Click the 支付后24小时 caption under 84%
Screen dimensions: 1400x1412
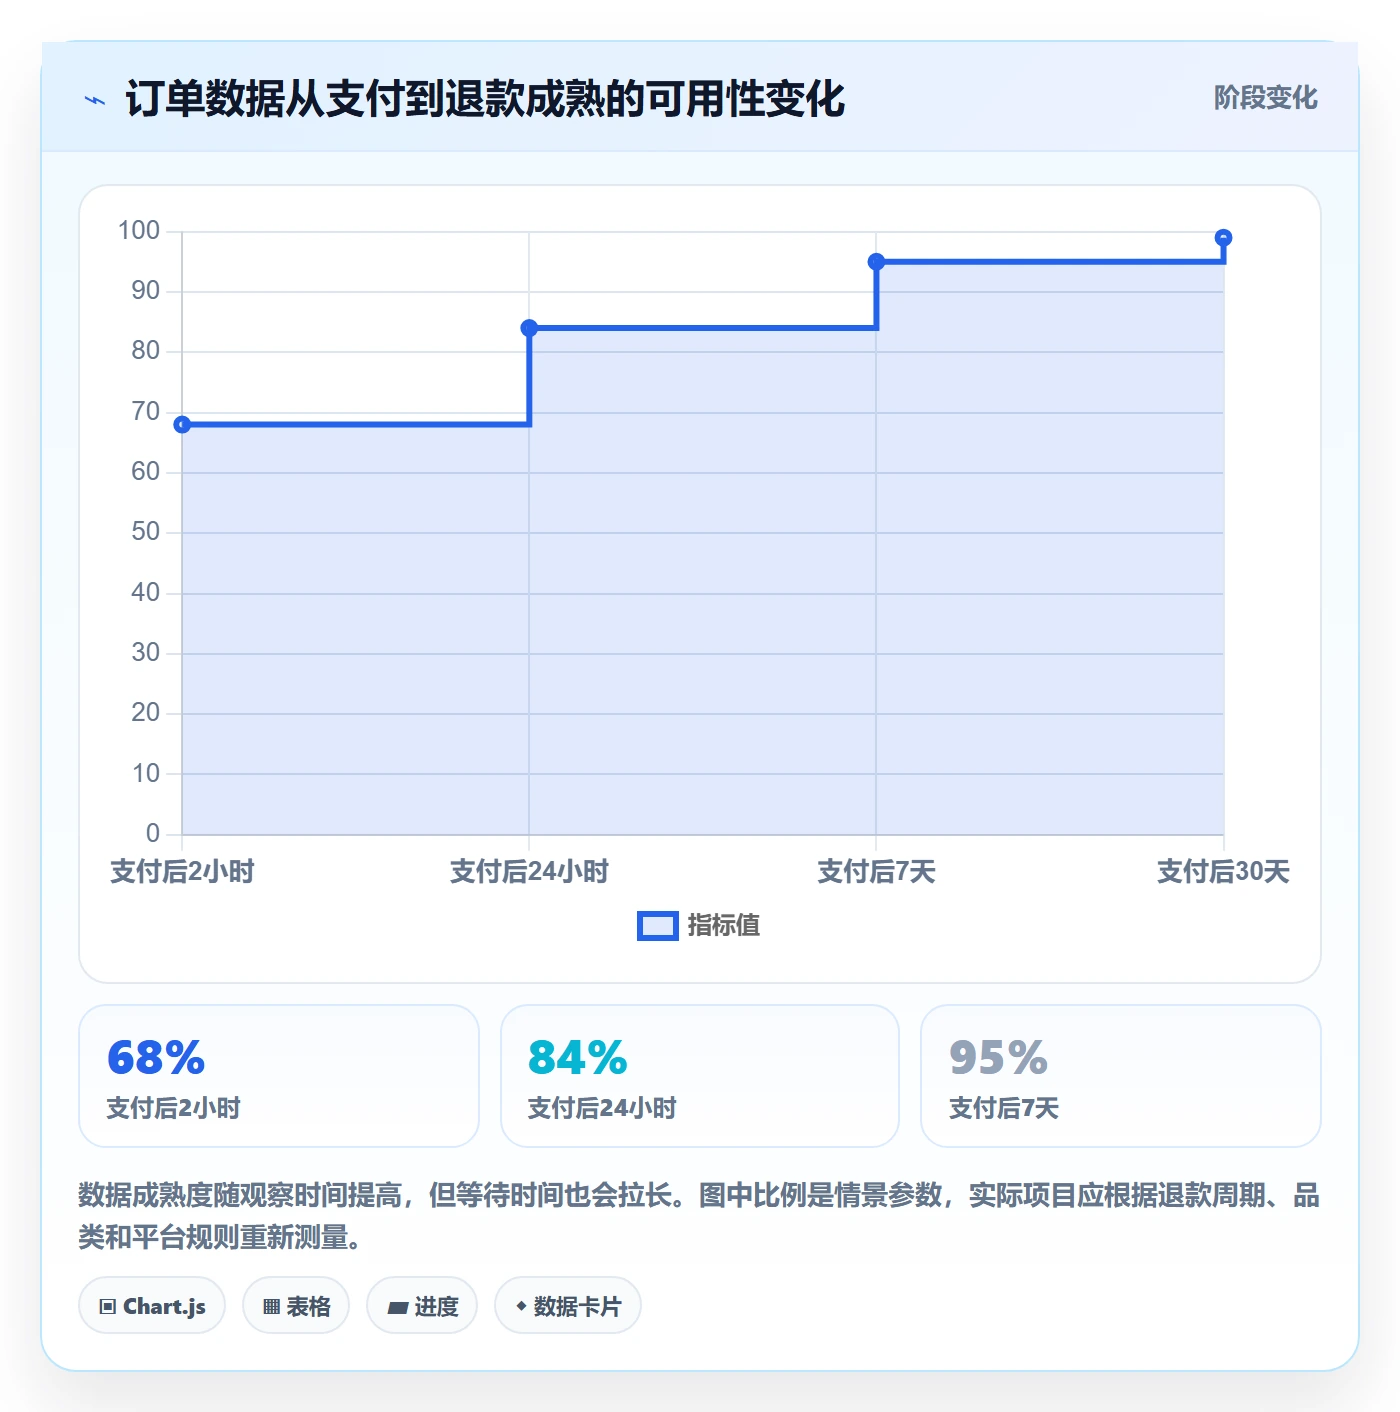coord(602,1108)
